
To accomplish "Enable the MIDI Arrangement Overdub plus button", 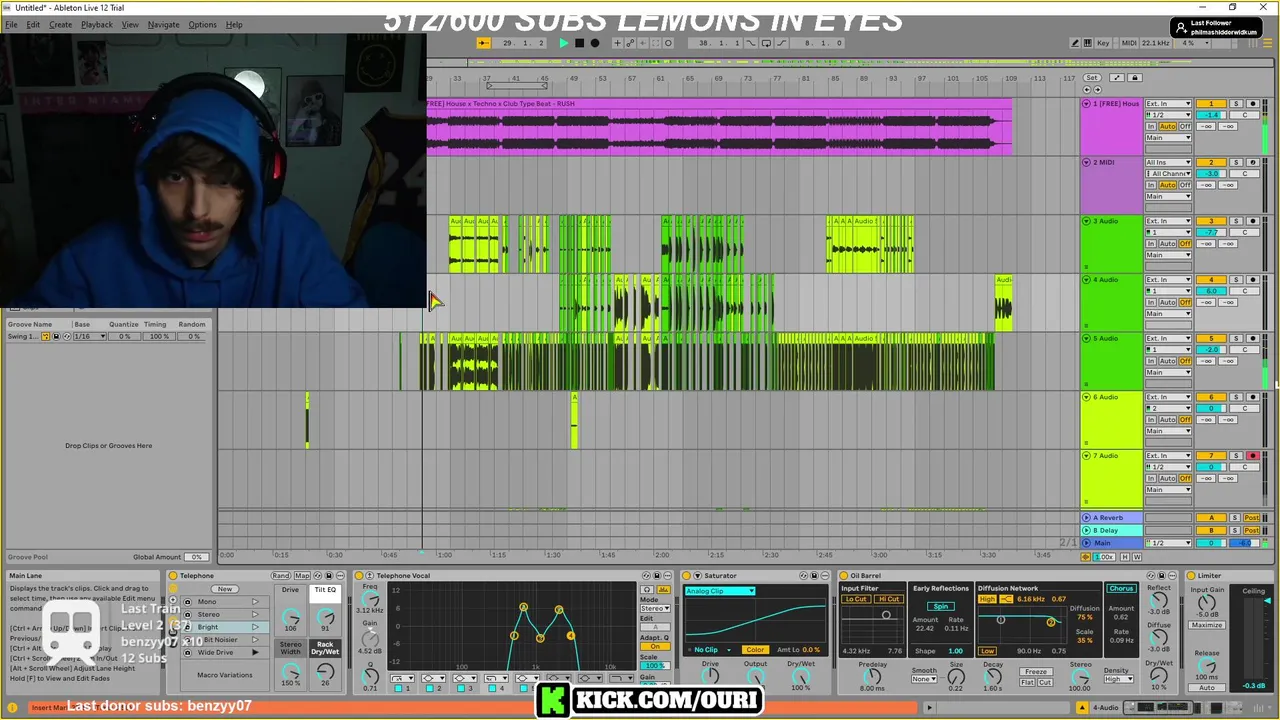I will (617, 43).
